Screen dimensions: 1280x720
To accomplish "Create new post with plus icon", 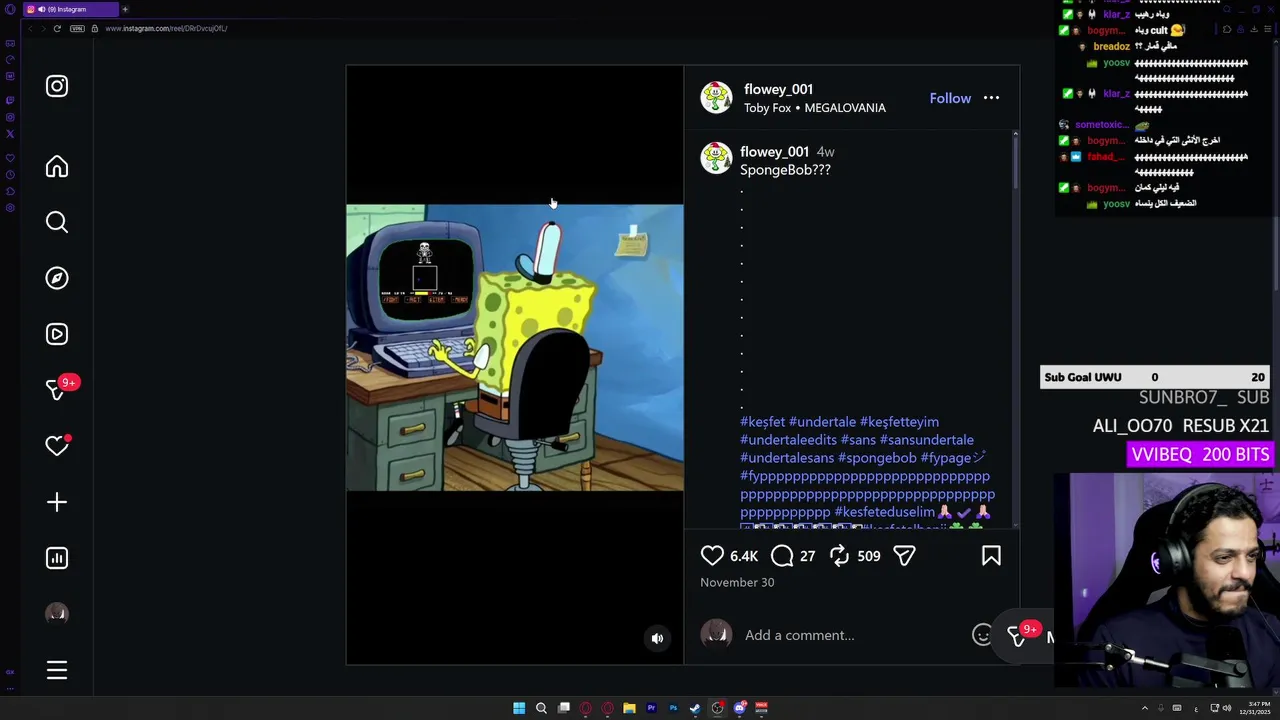I will [x=57, y=502].
